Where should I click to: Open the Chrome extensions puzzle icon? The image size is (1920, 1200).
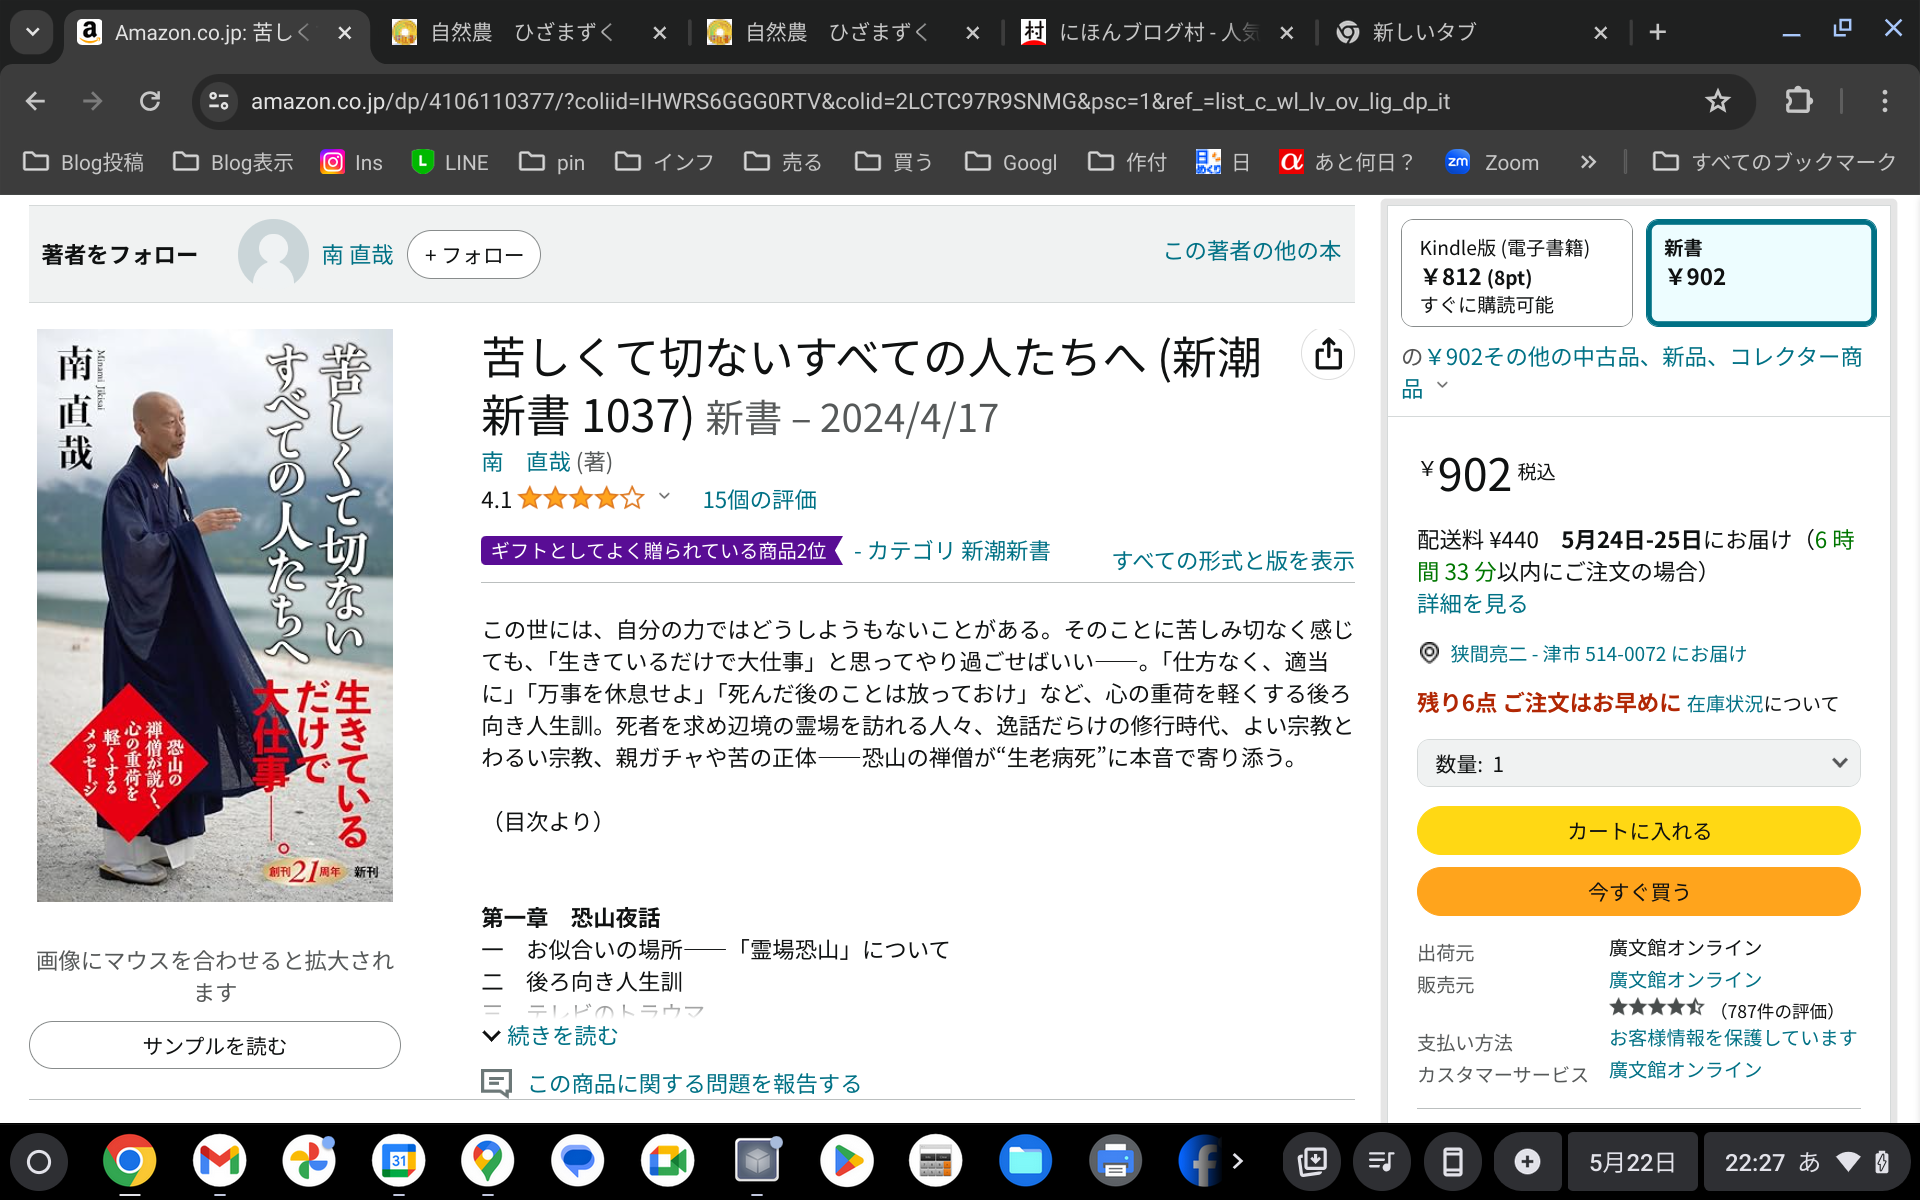point(1798,101)
